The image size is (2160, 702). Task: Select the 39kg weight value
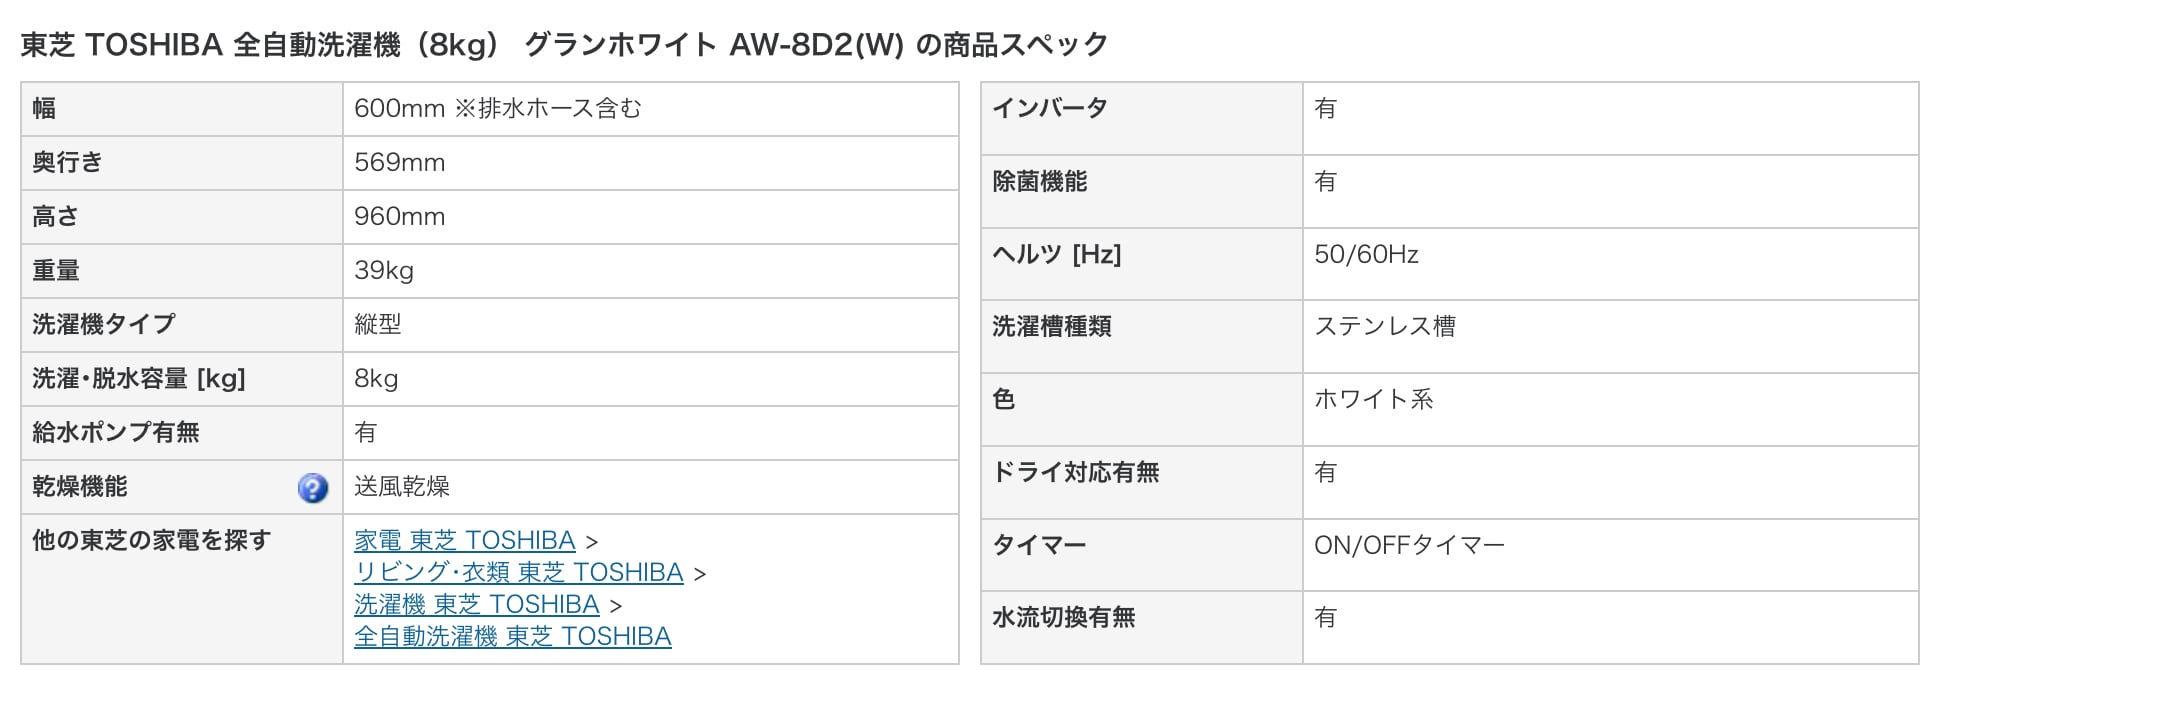(x=383, y=271)
